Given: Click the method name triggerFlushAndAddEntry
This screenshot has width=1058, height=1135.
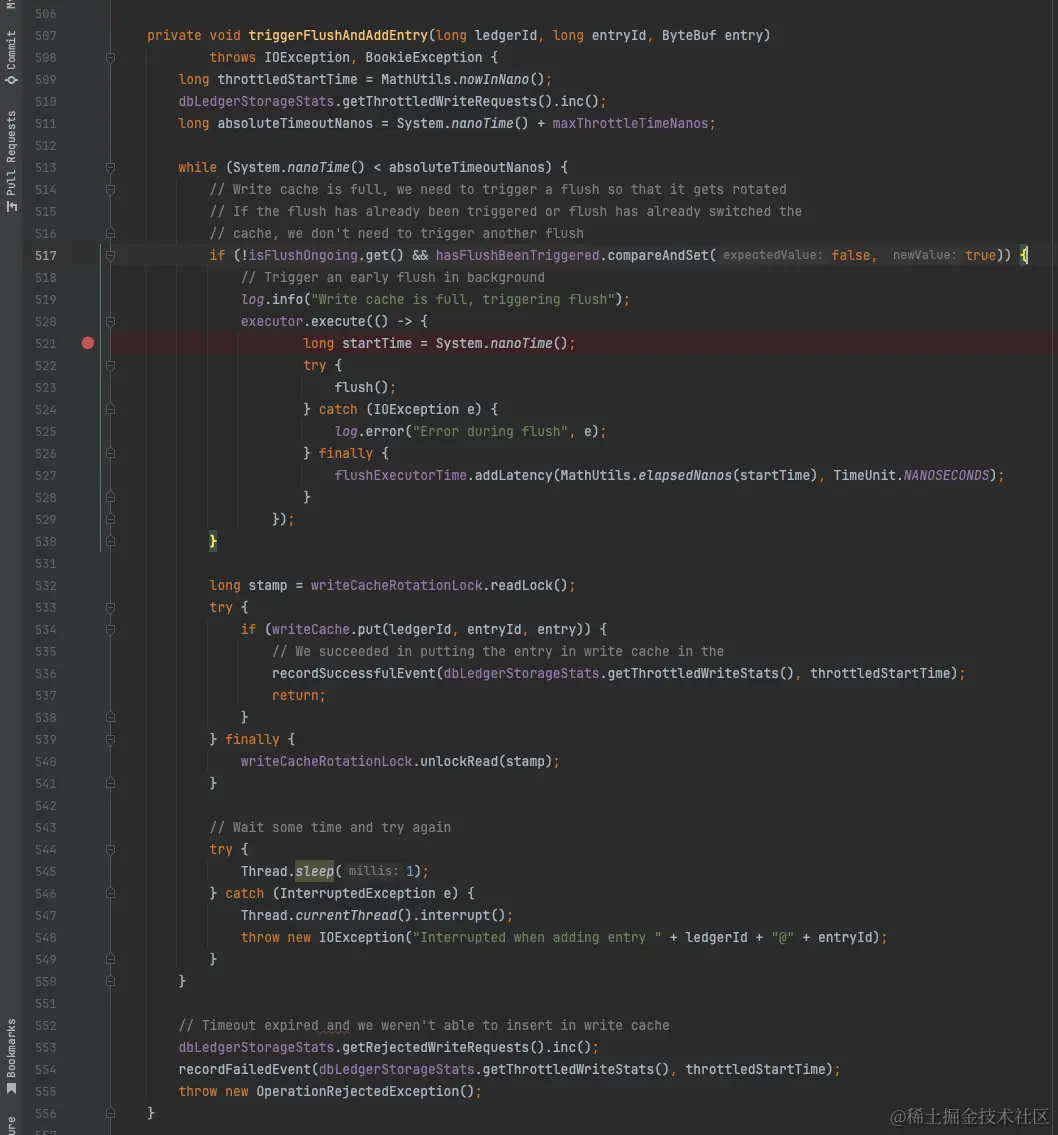Looking at the screenshot, I should 338,35.
